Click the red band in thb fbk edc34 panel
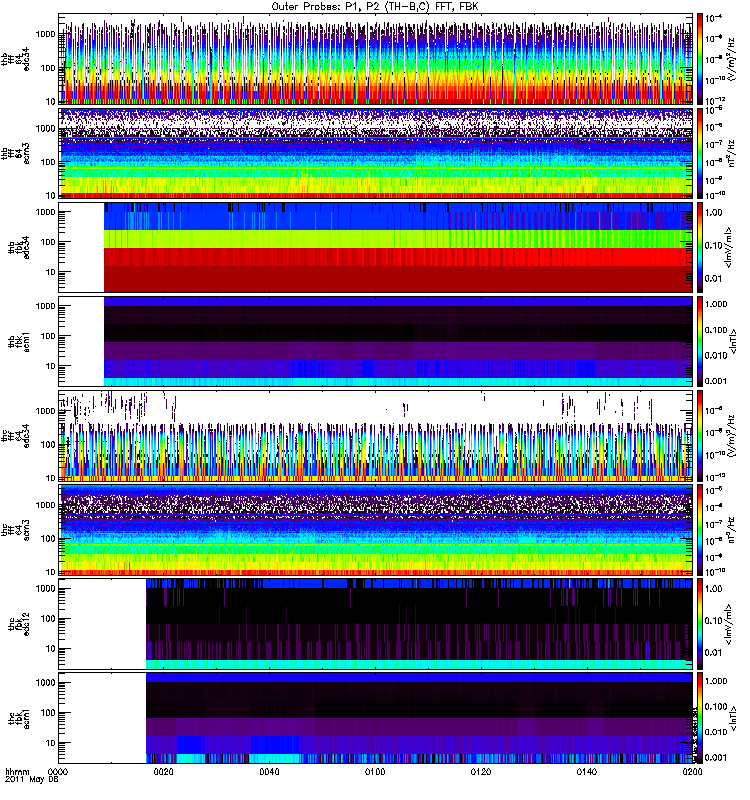The height and width of the screenshot is (800, 750). pos(398,257)
